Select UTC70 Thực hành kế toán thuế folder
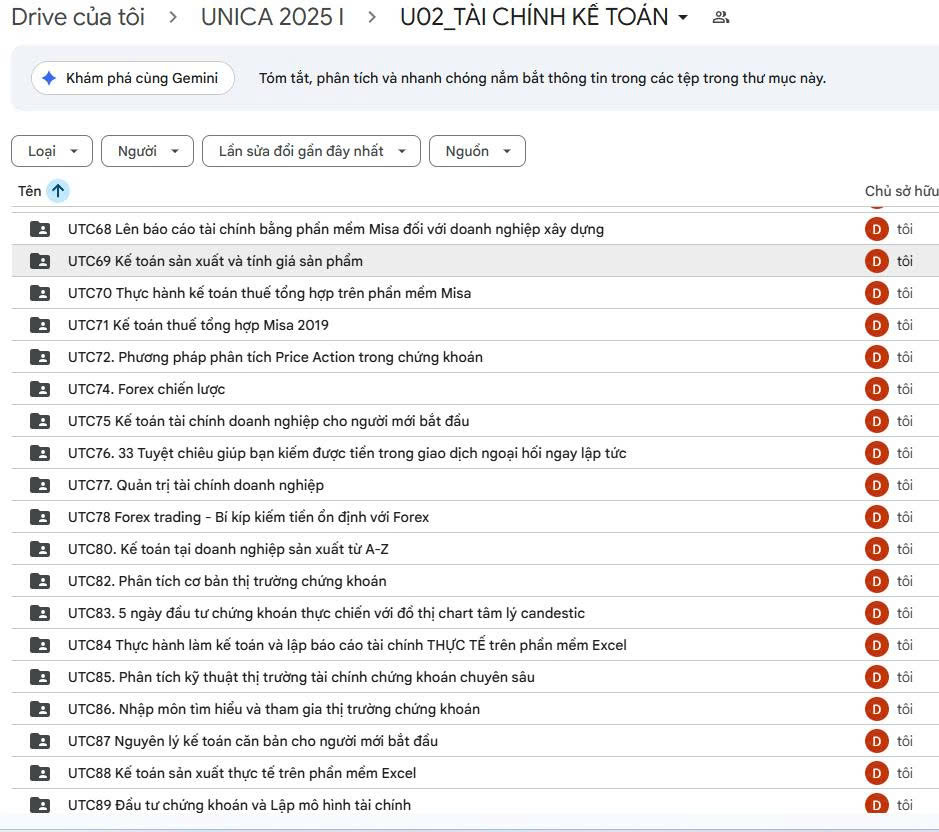The image size is (939, 832). click(269, 293)
